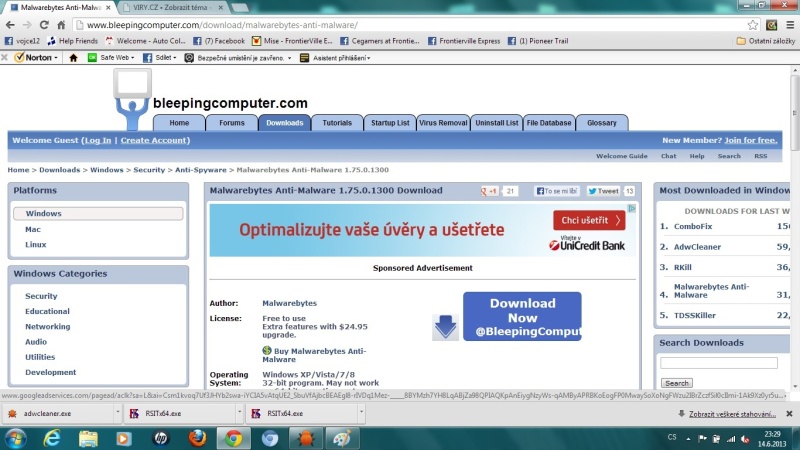Open the Chrome menu icon
The width and height of the screenshot is (800, 450).
[x=790, y=24]
